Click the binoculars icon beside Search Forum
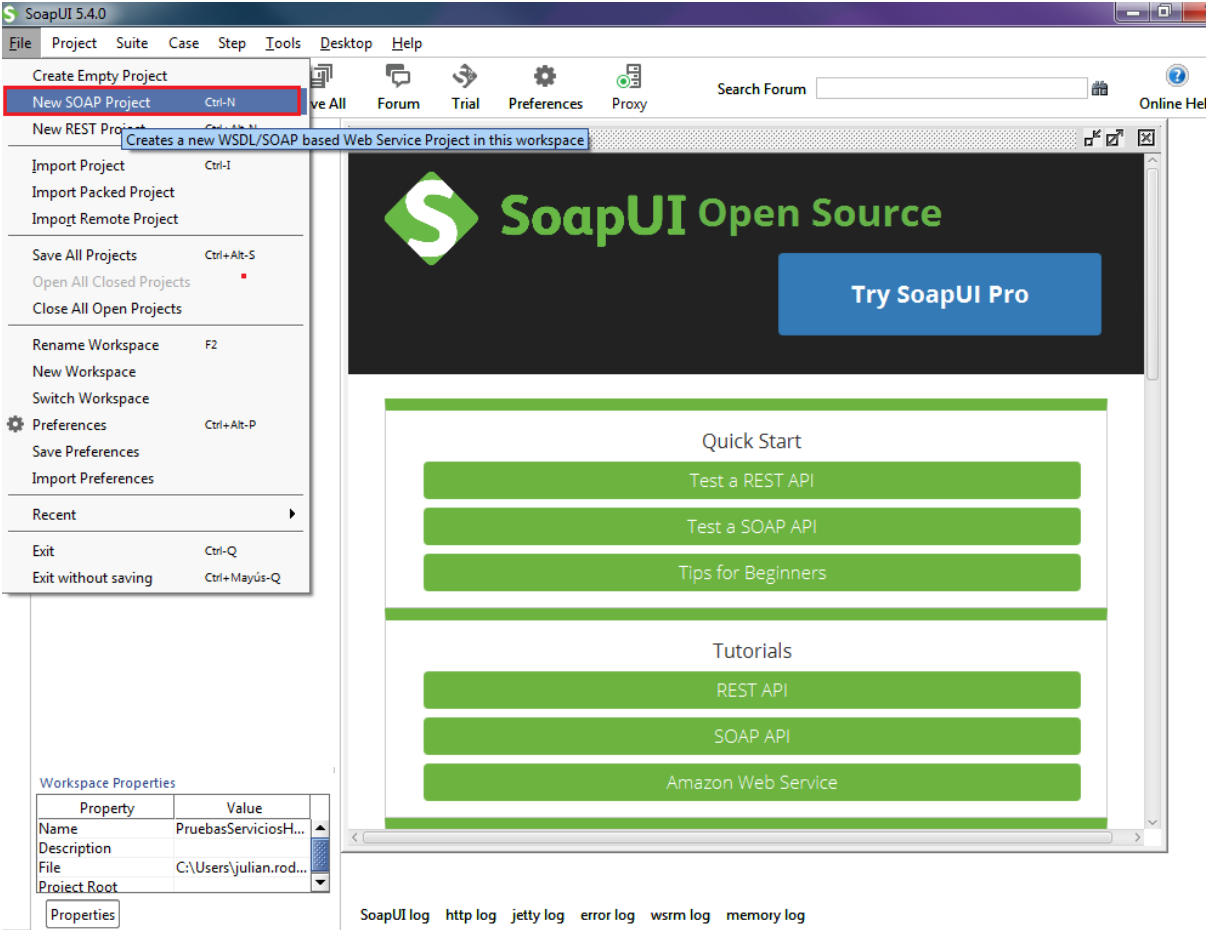The width and height of the screenshot is (1212, 930). pyautogui.click(x=1100, y=88)
